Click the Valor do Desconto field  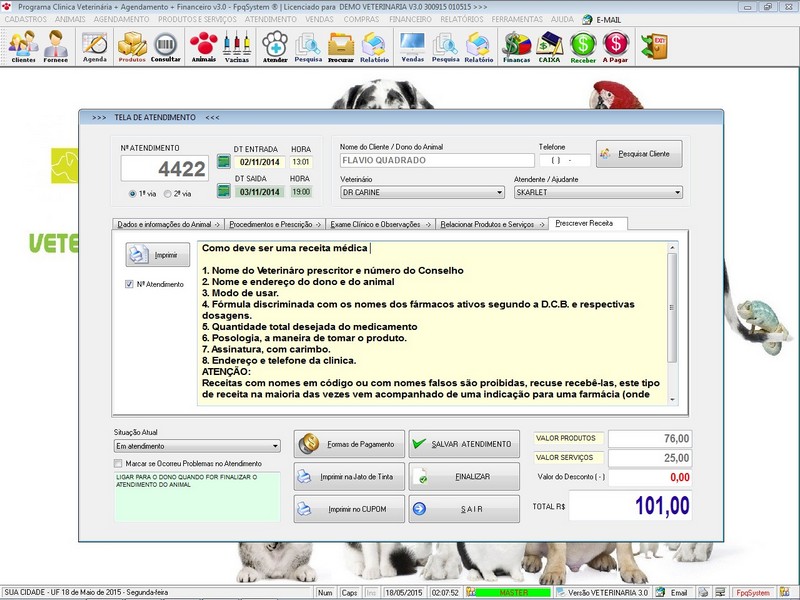pos(650,477)
